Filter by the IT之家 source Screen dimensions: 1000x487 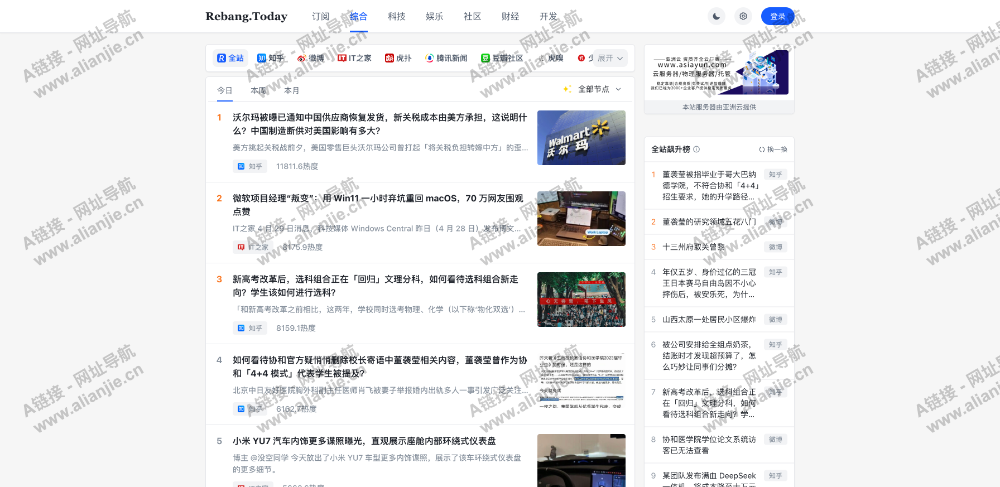(355, 58)
